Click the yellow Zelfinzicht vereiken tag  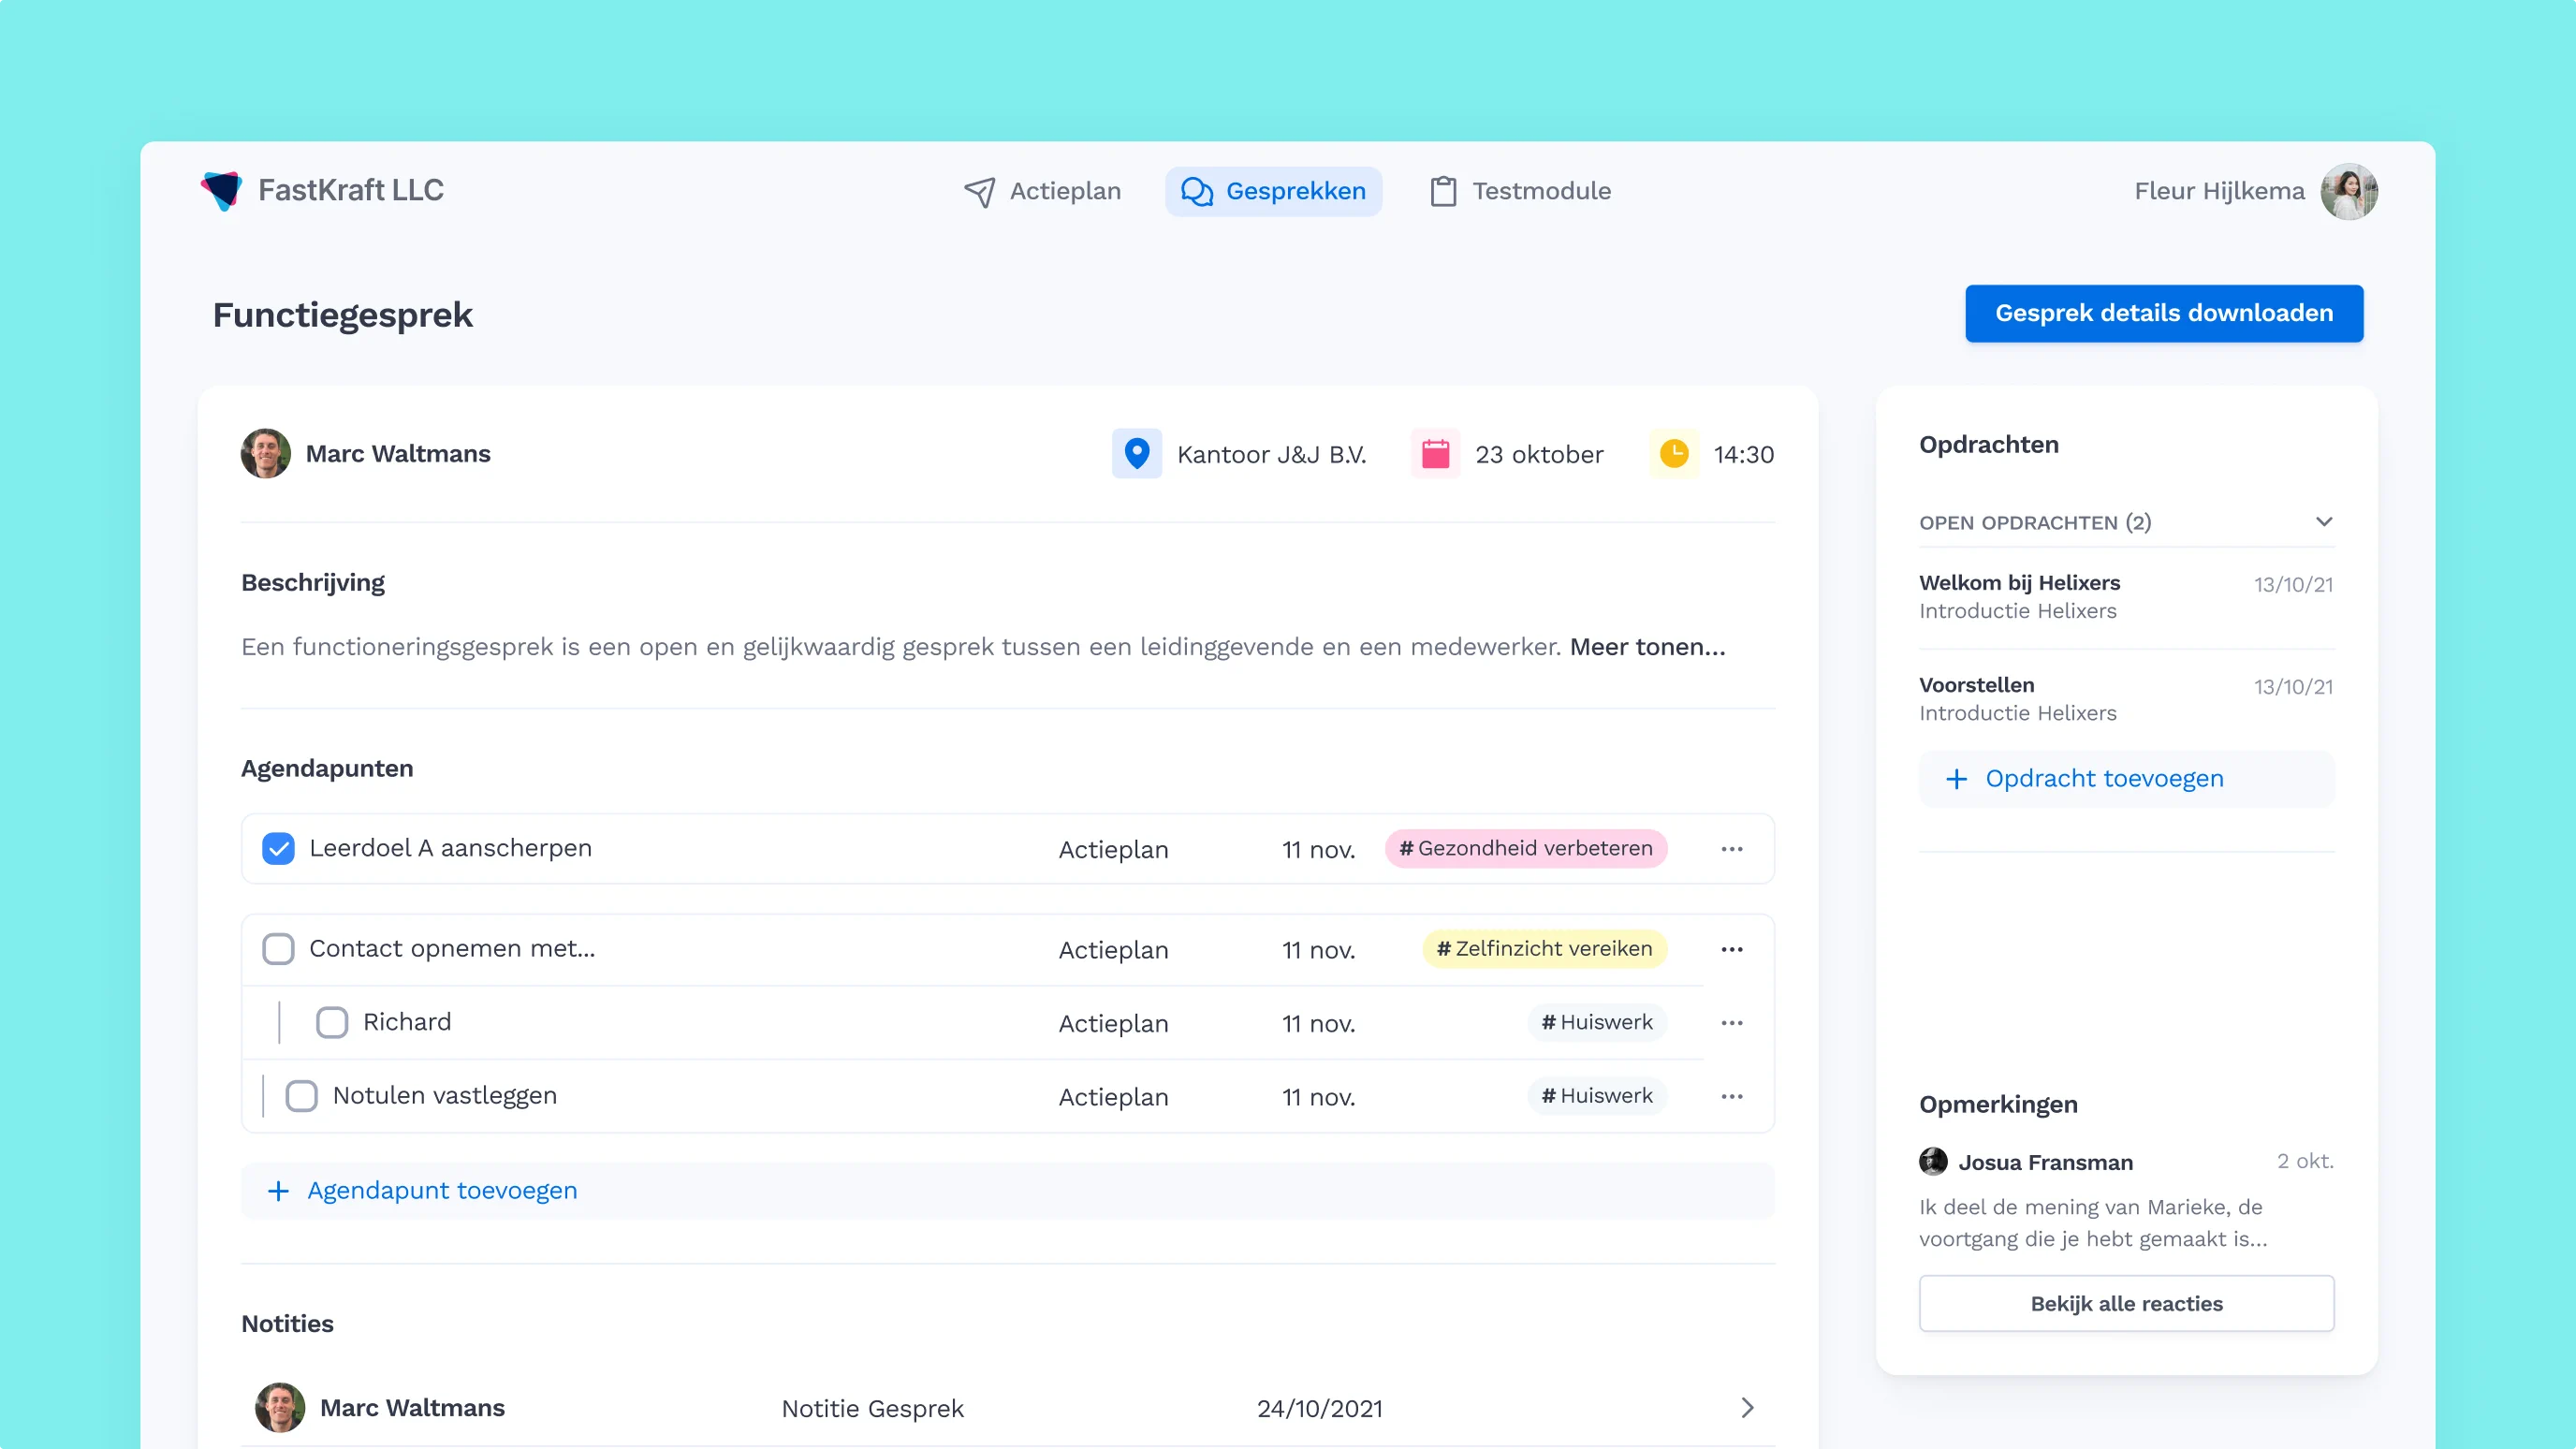(1544, 949)
